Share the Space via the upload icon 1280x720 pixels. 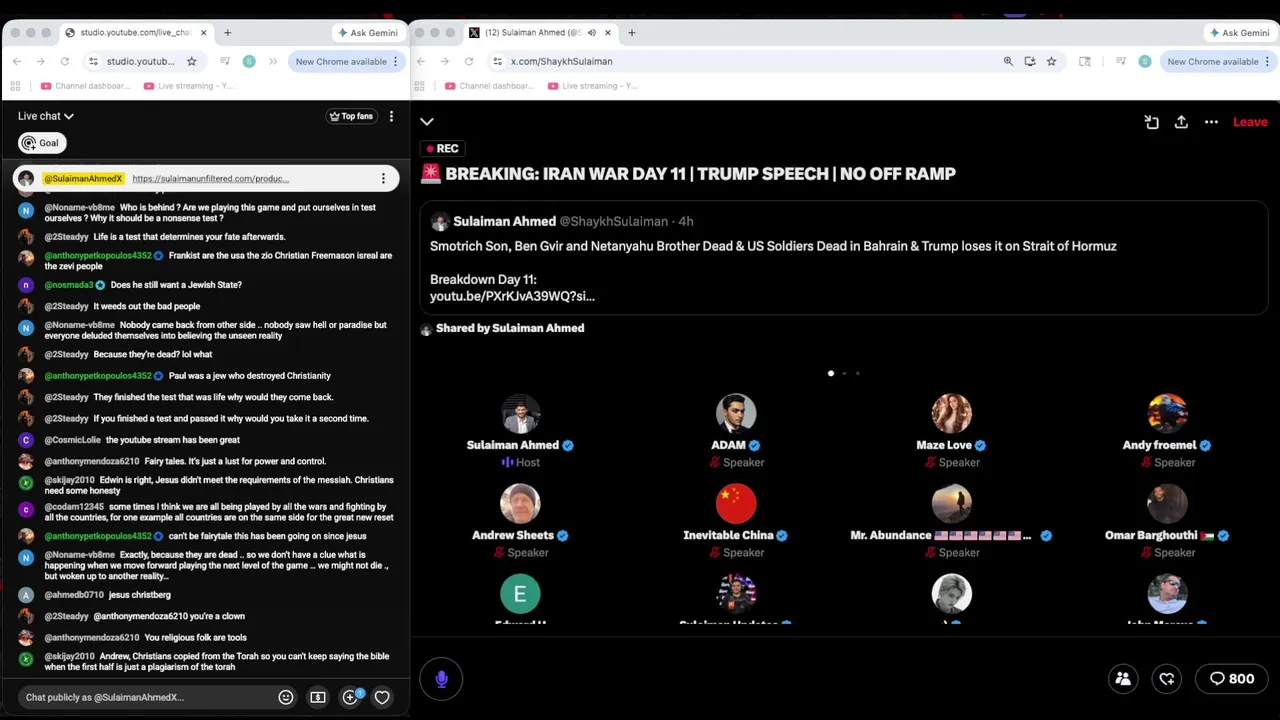[x=1181, y=122]
